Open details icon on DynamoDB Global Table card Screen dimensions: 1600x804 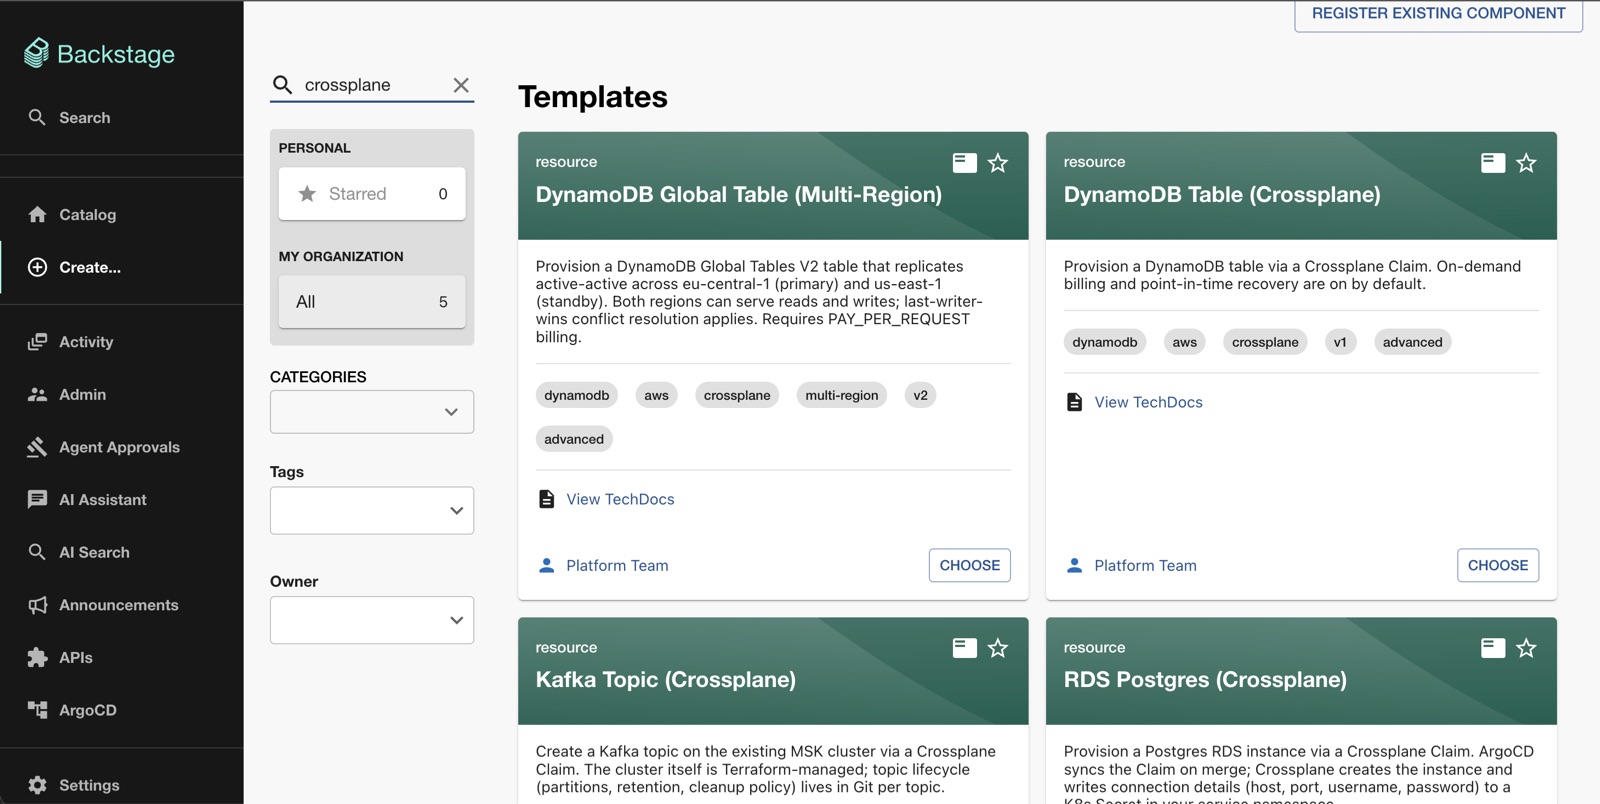tap(965, 163)
